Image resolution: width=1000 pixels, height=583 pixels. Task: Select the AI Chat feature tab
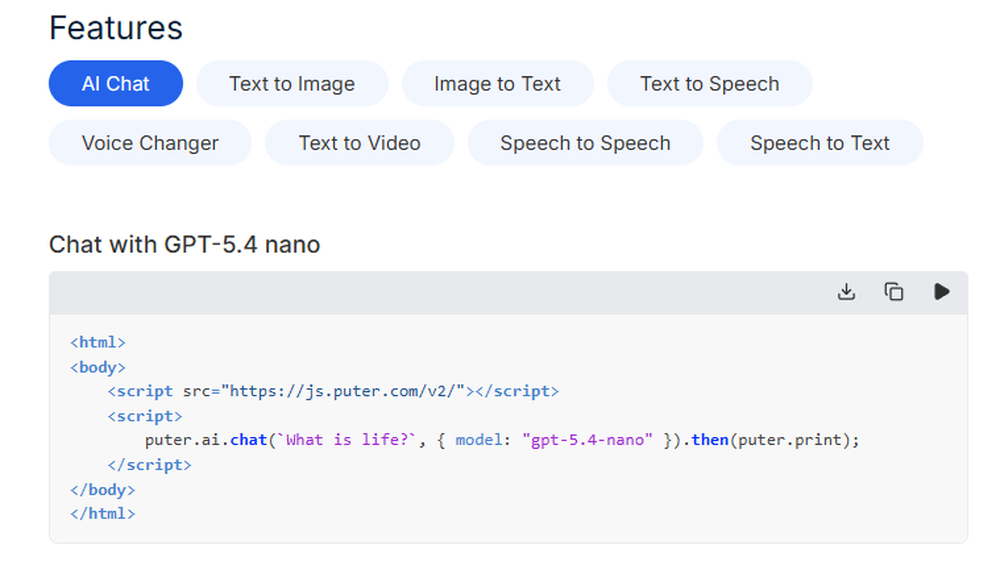(x=115, y=84)
